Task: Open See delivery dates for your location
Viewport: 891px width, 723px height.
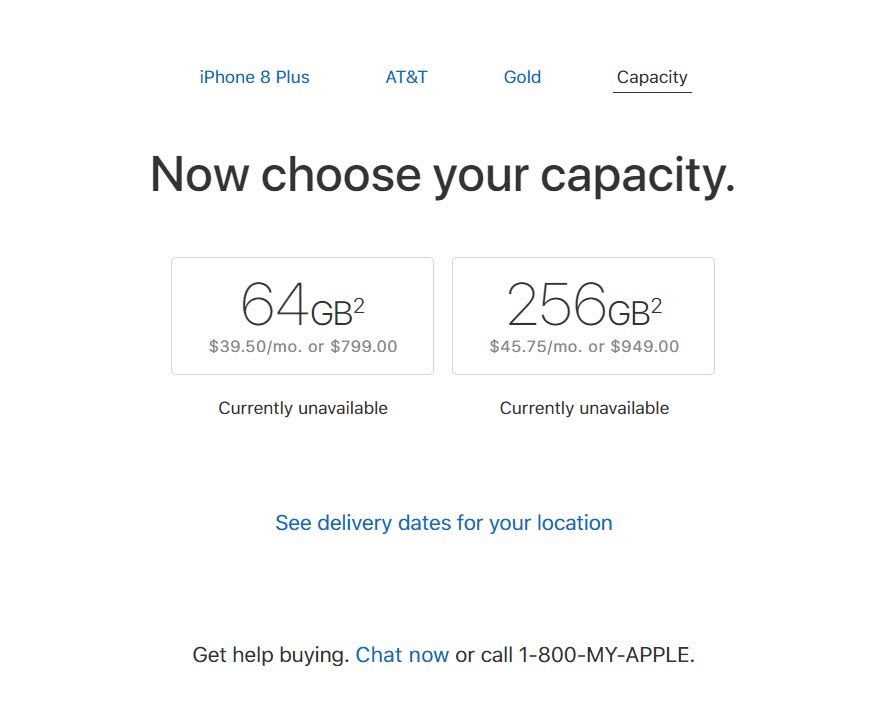Action: [x=444, y=523]
